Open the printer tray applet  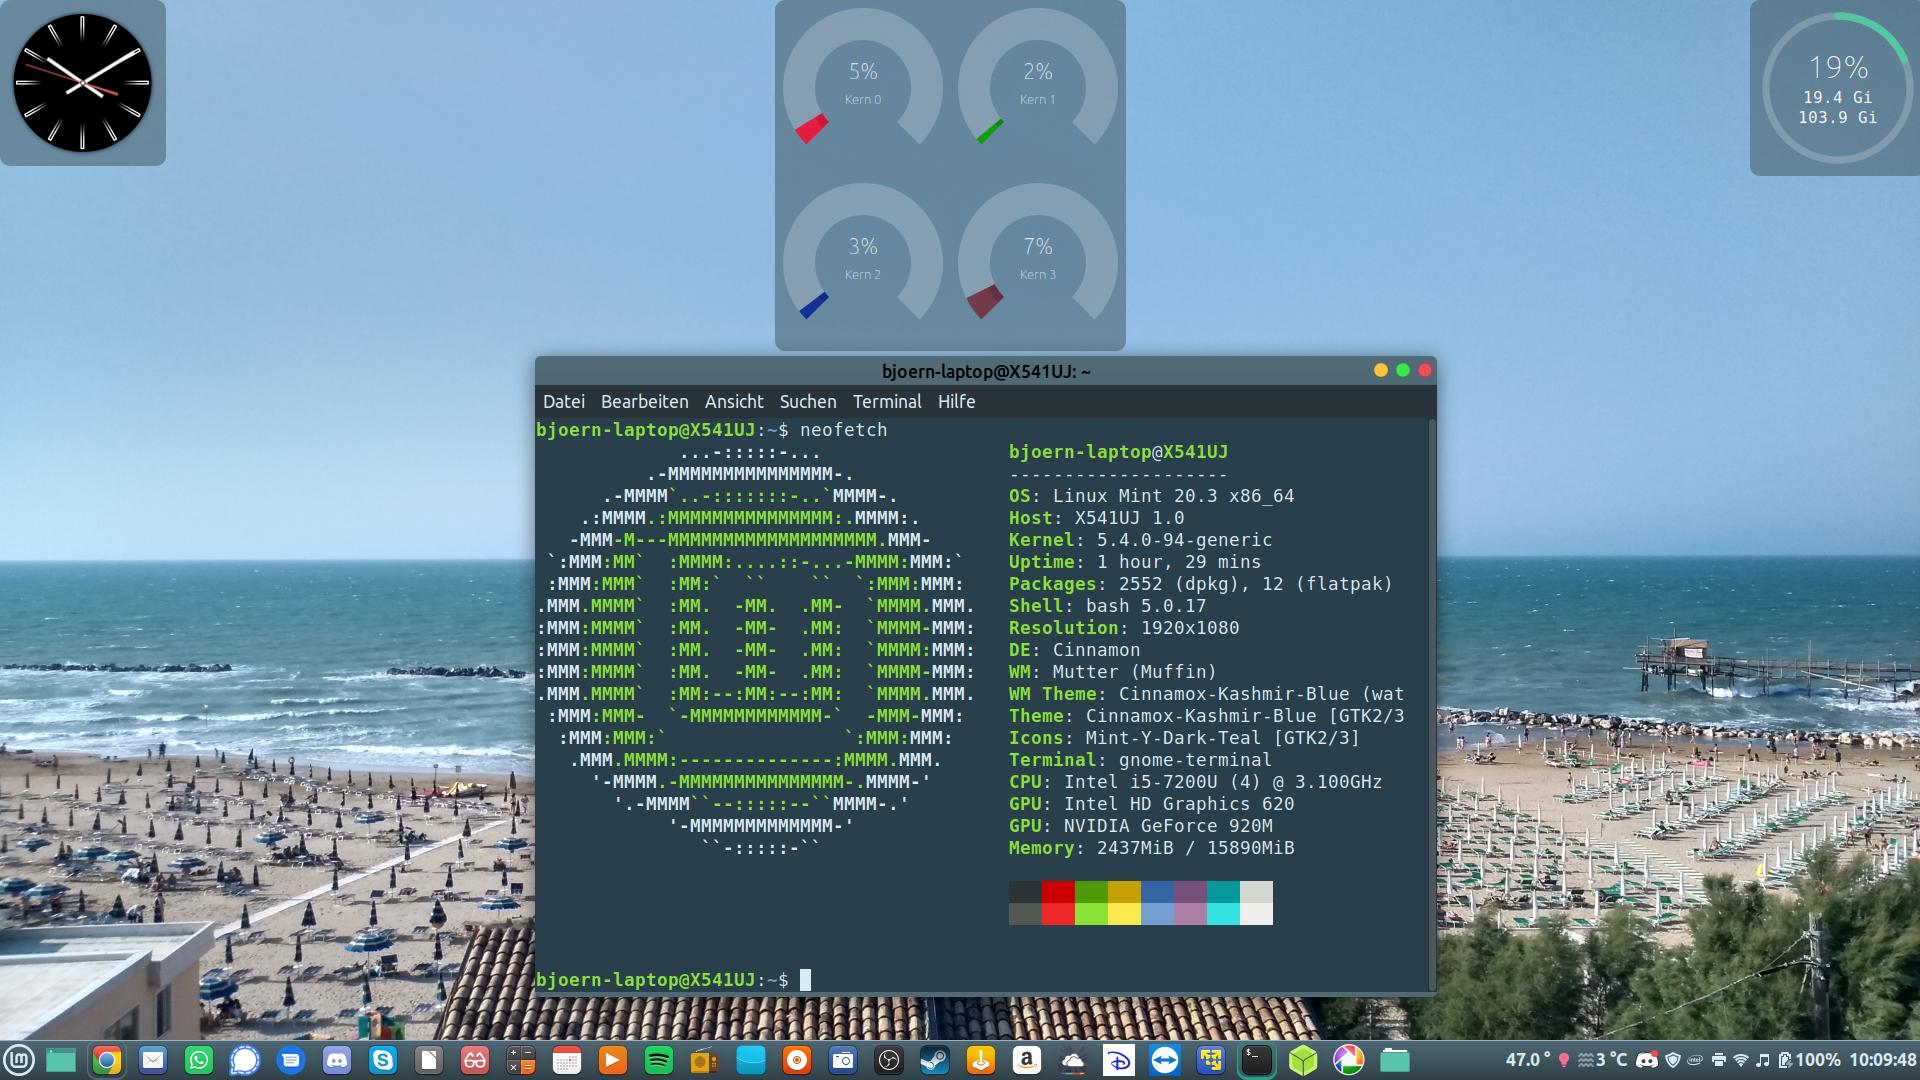tap(1718, 1060)
